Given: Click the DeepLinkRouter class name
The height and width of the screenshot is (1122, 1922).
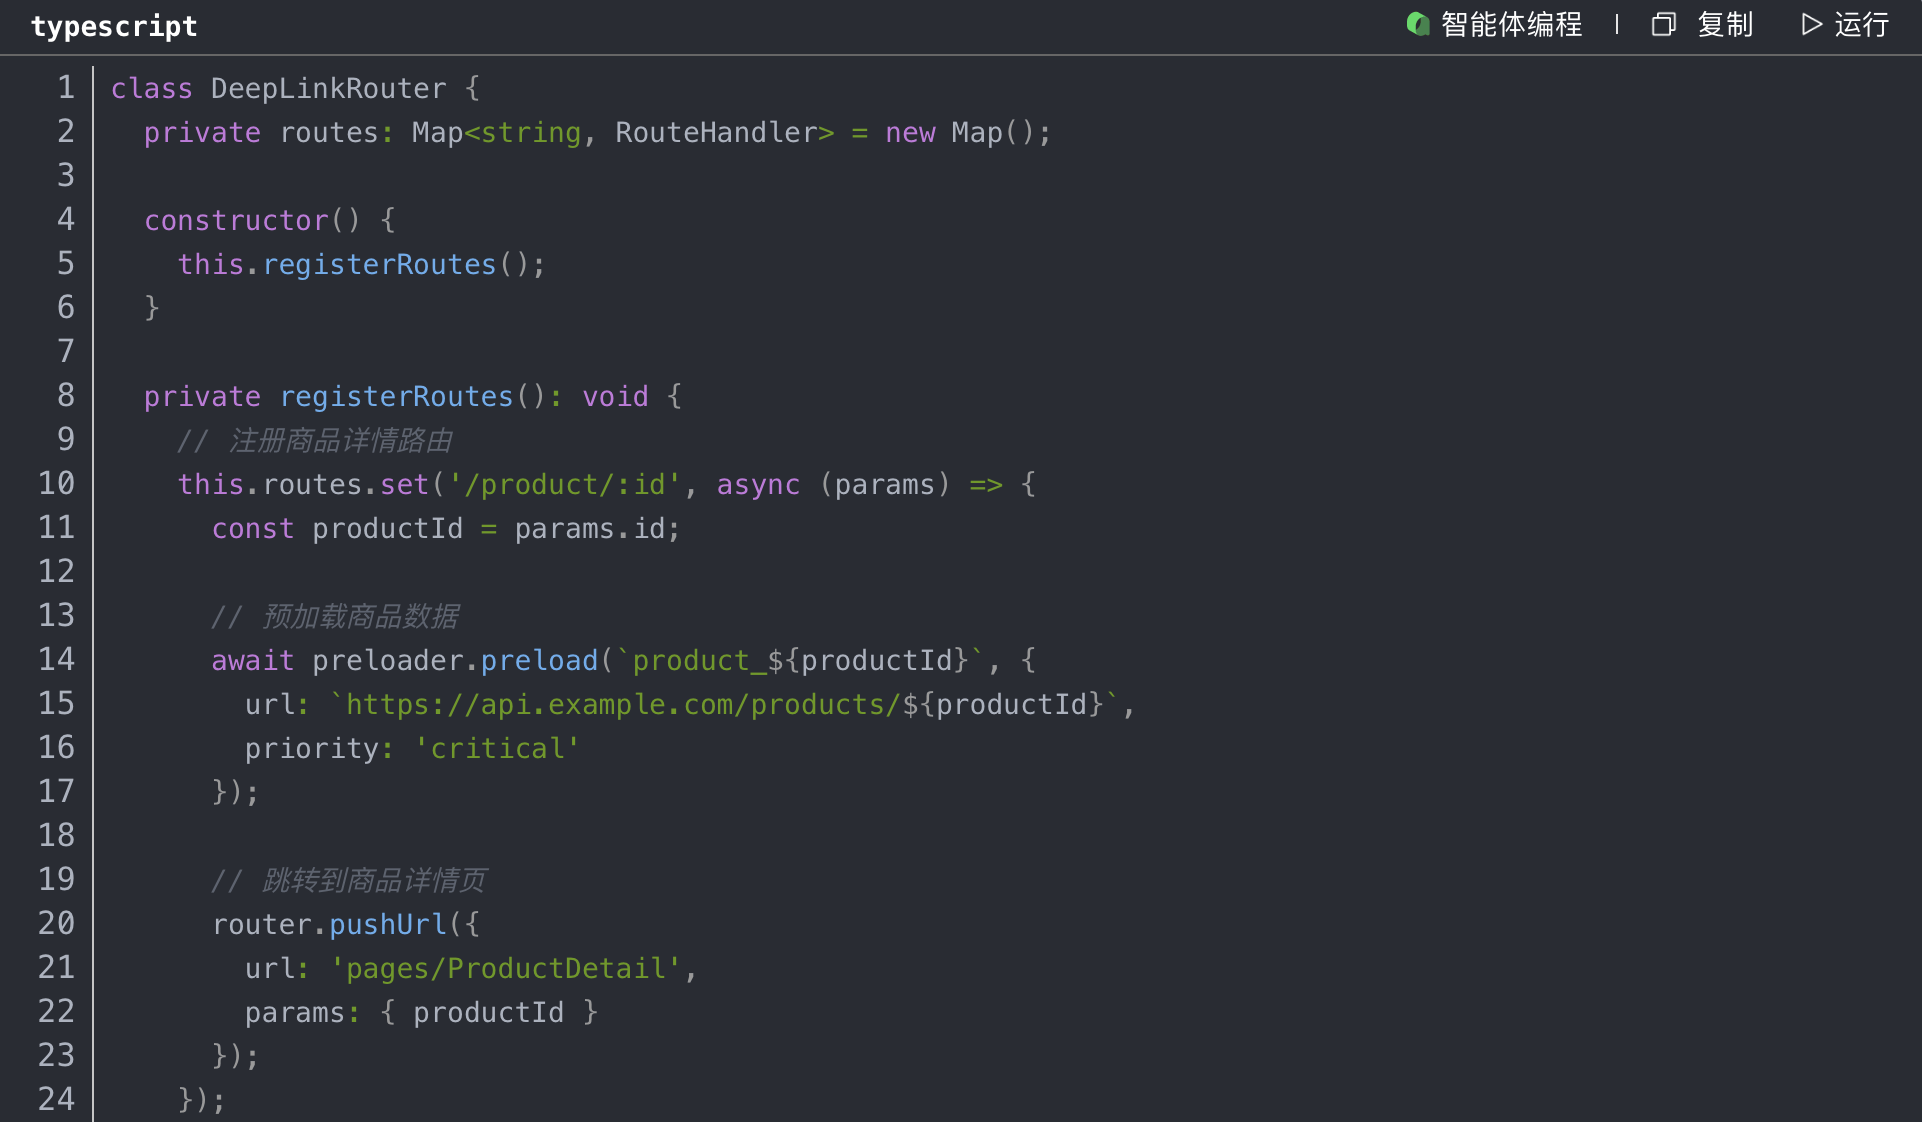Looking at the screenshot, I should pyautogui.click(x=328, y=88).
